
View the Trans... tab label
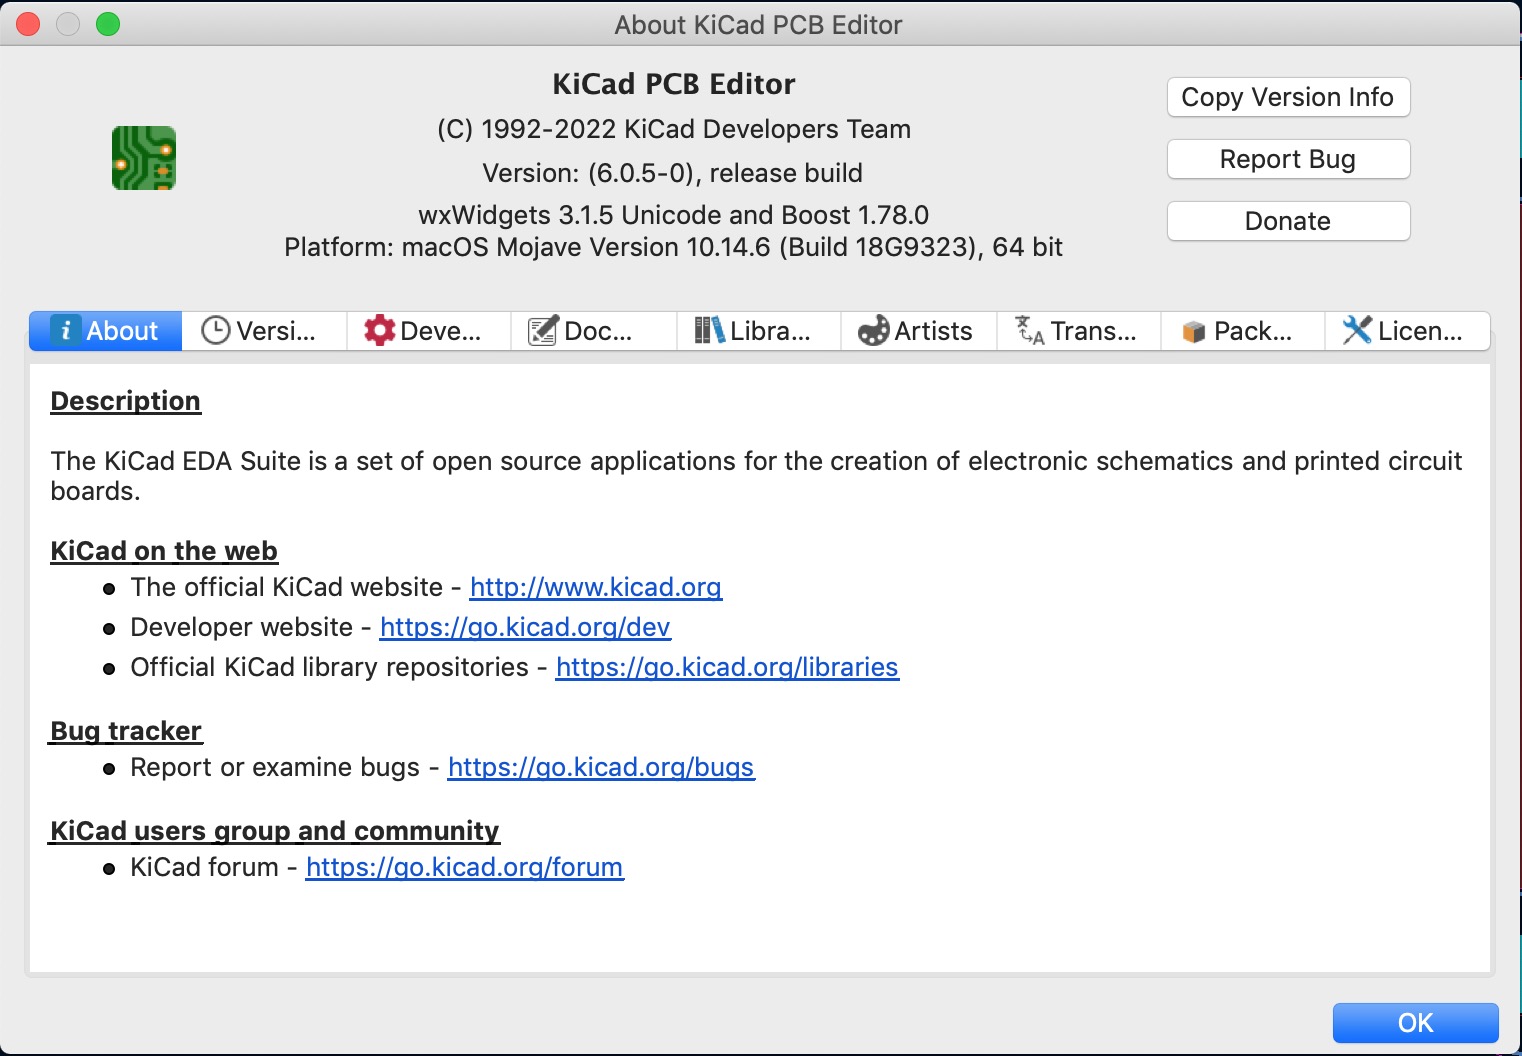click(1094, 331)
